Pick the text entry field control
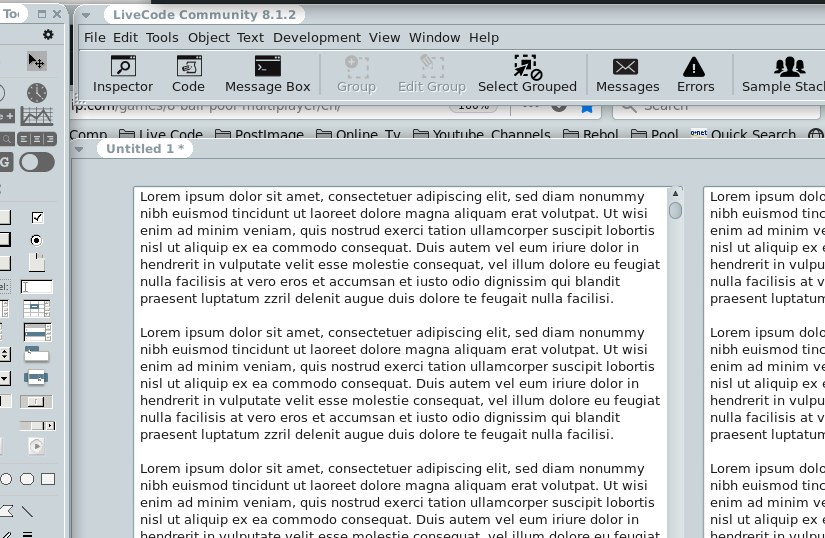The image size is (825, 538). click(37, 287)
